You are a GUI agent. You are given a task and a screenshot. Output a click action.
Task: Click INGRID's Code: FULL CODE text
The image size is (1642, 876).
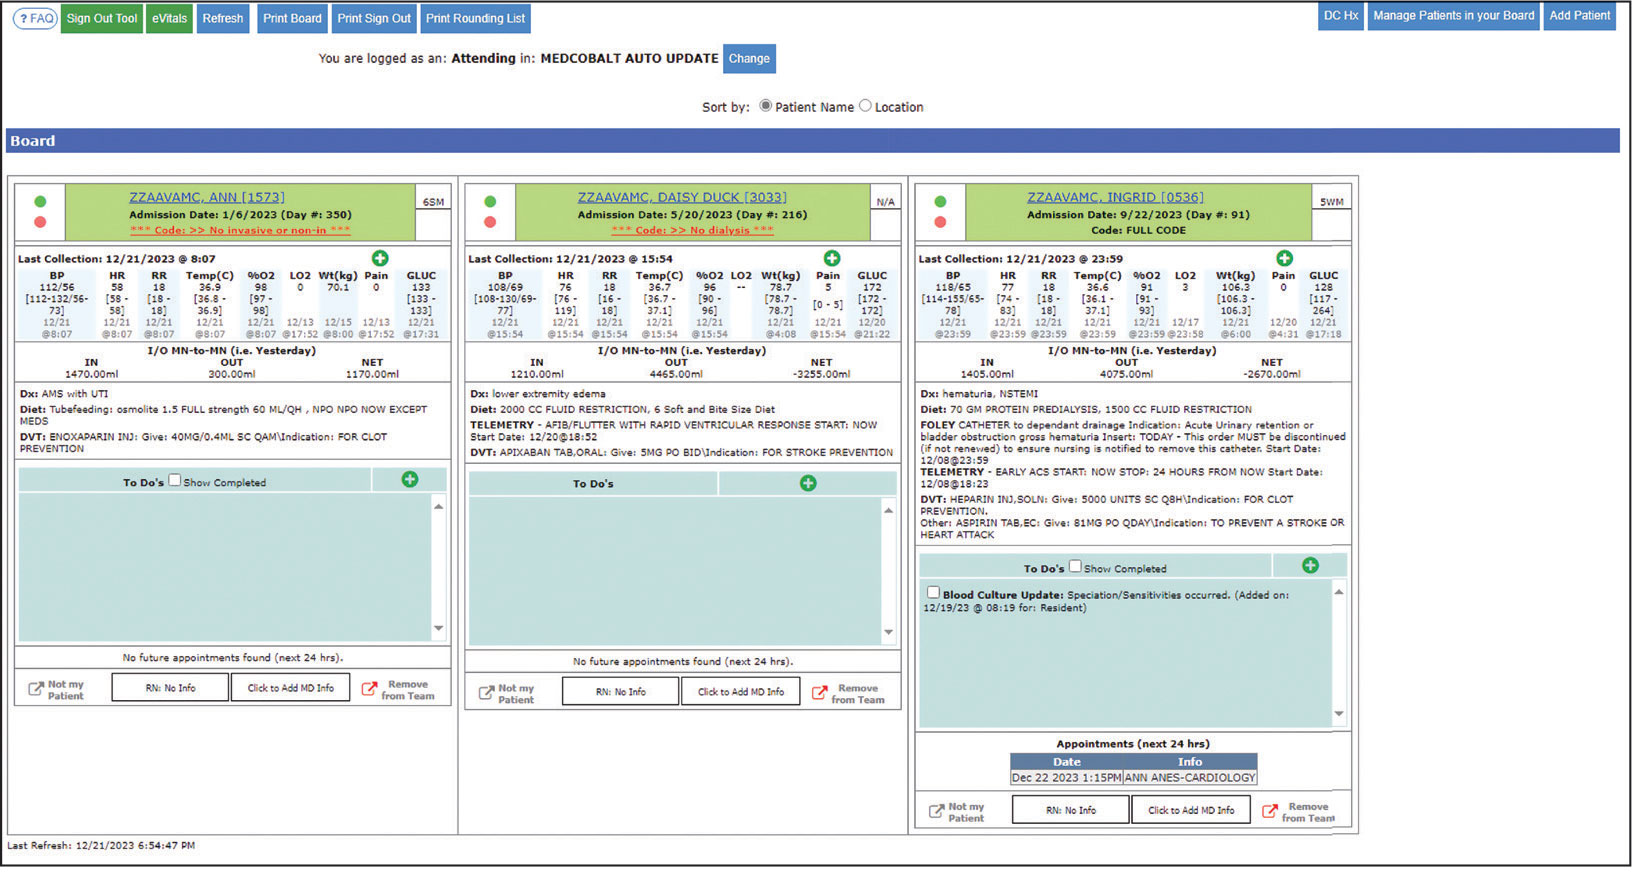(1138, 230)
